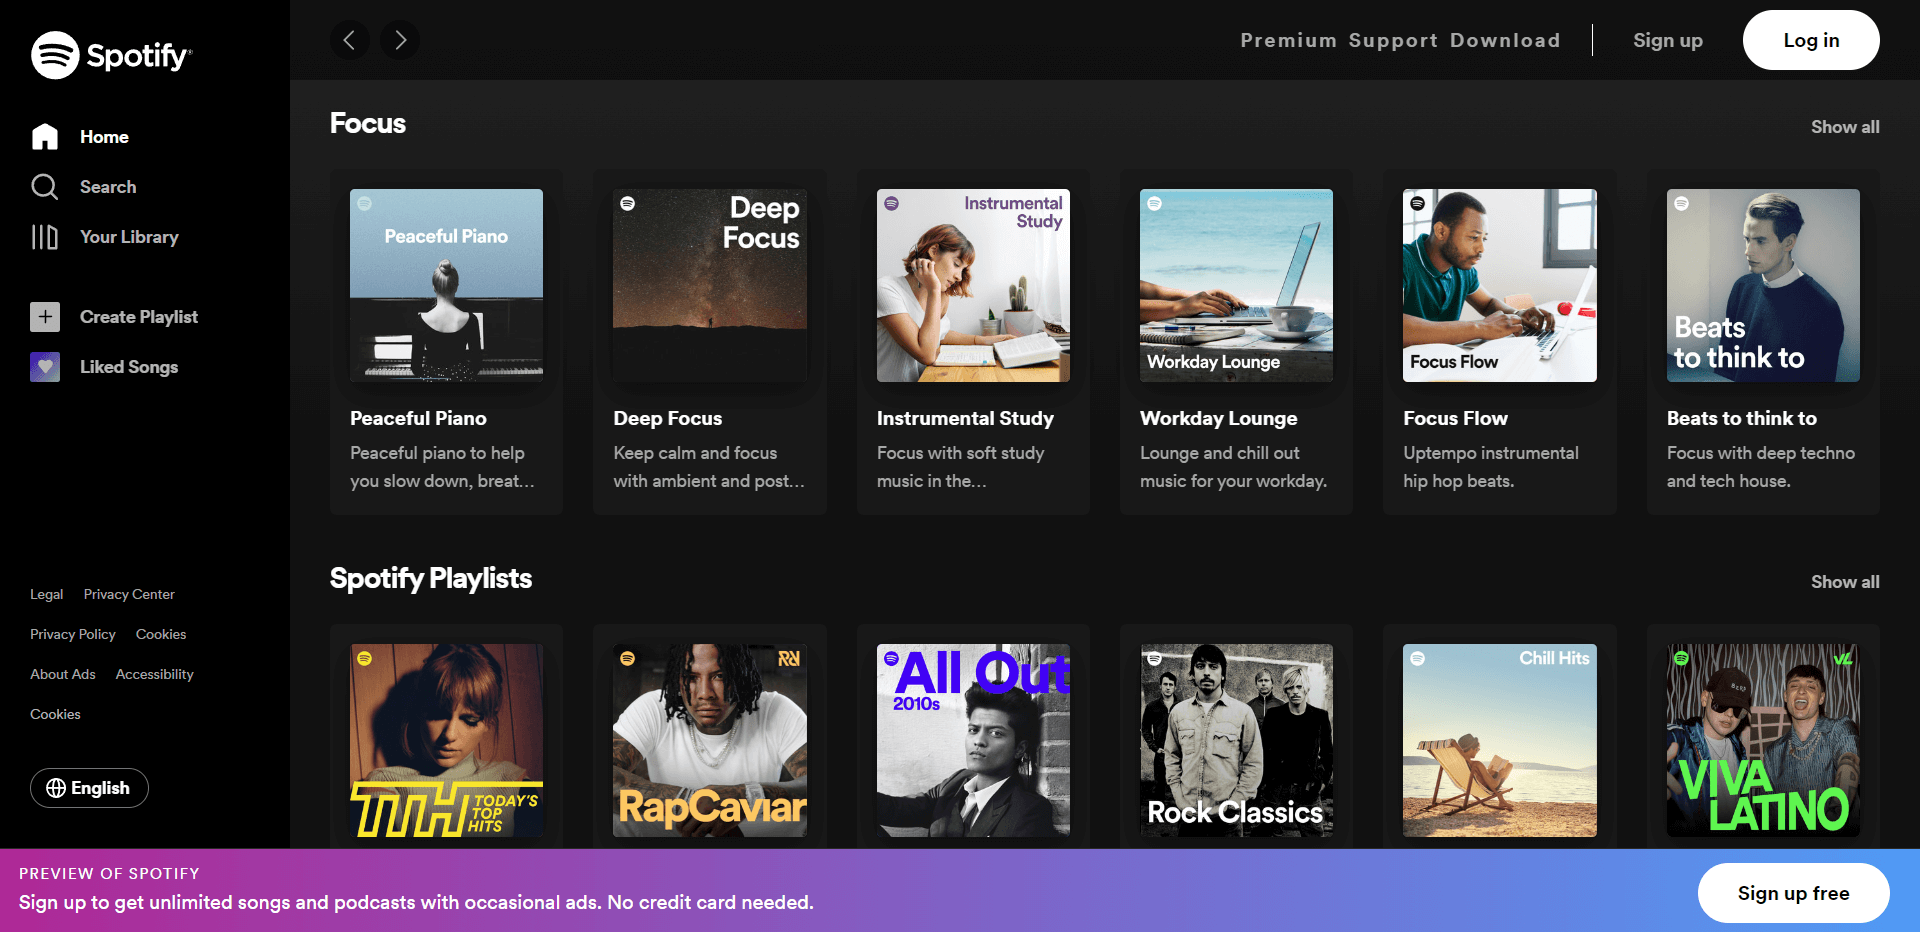Select the Workday Lounge cover
Image resolution: width=1920 pixels, height=932 pixels.
pos(1236,285)
